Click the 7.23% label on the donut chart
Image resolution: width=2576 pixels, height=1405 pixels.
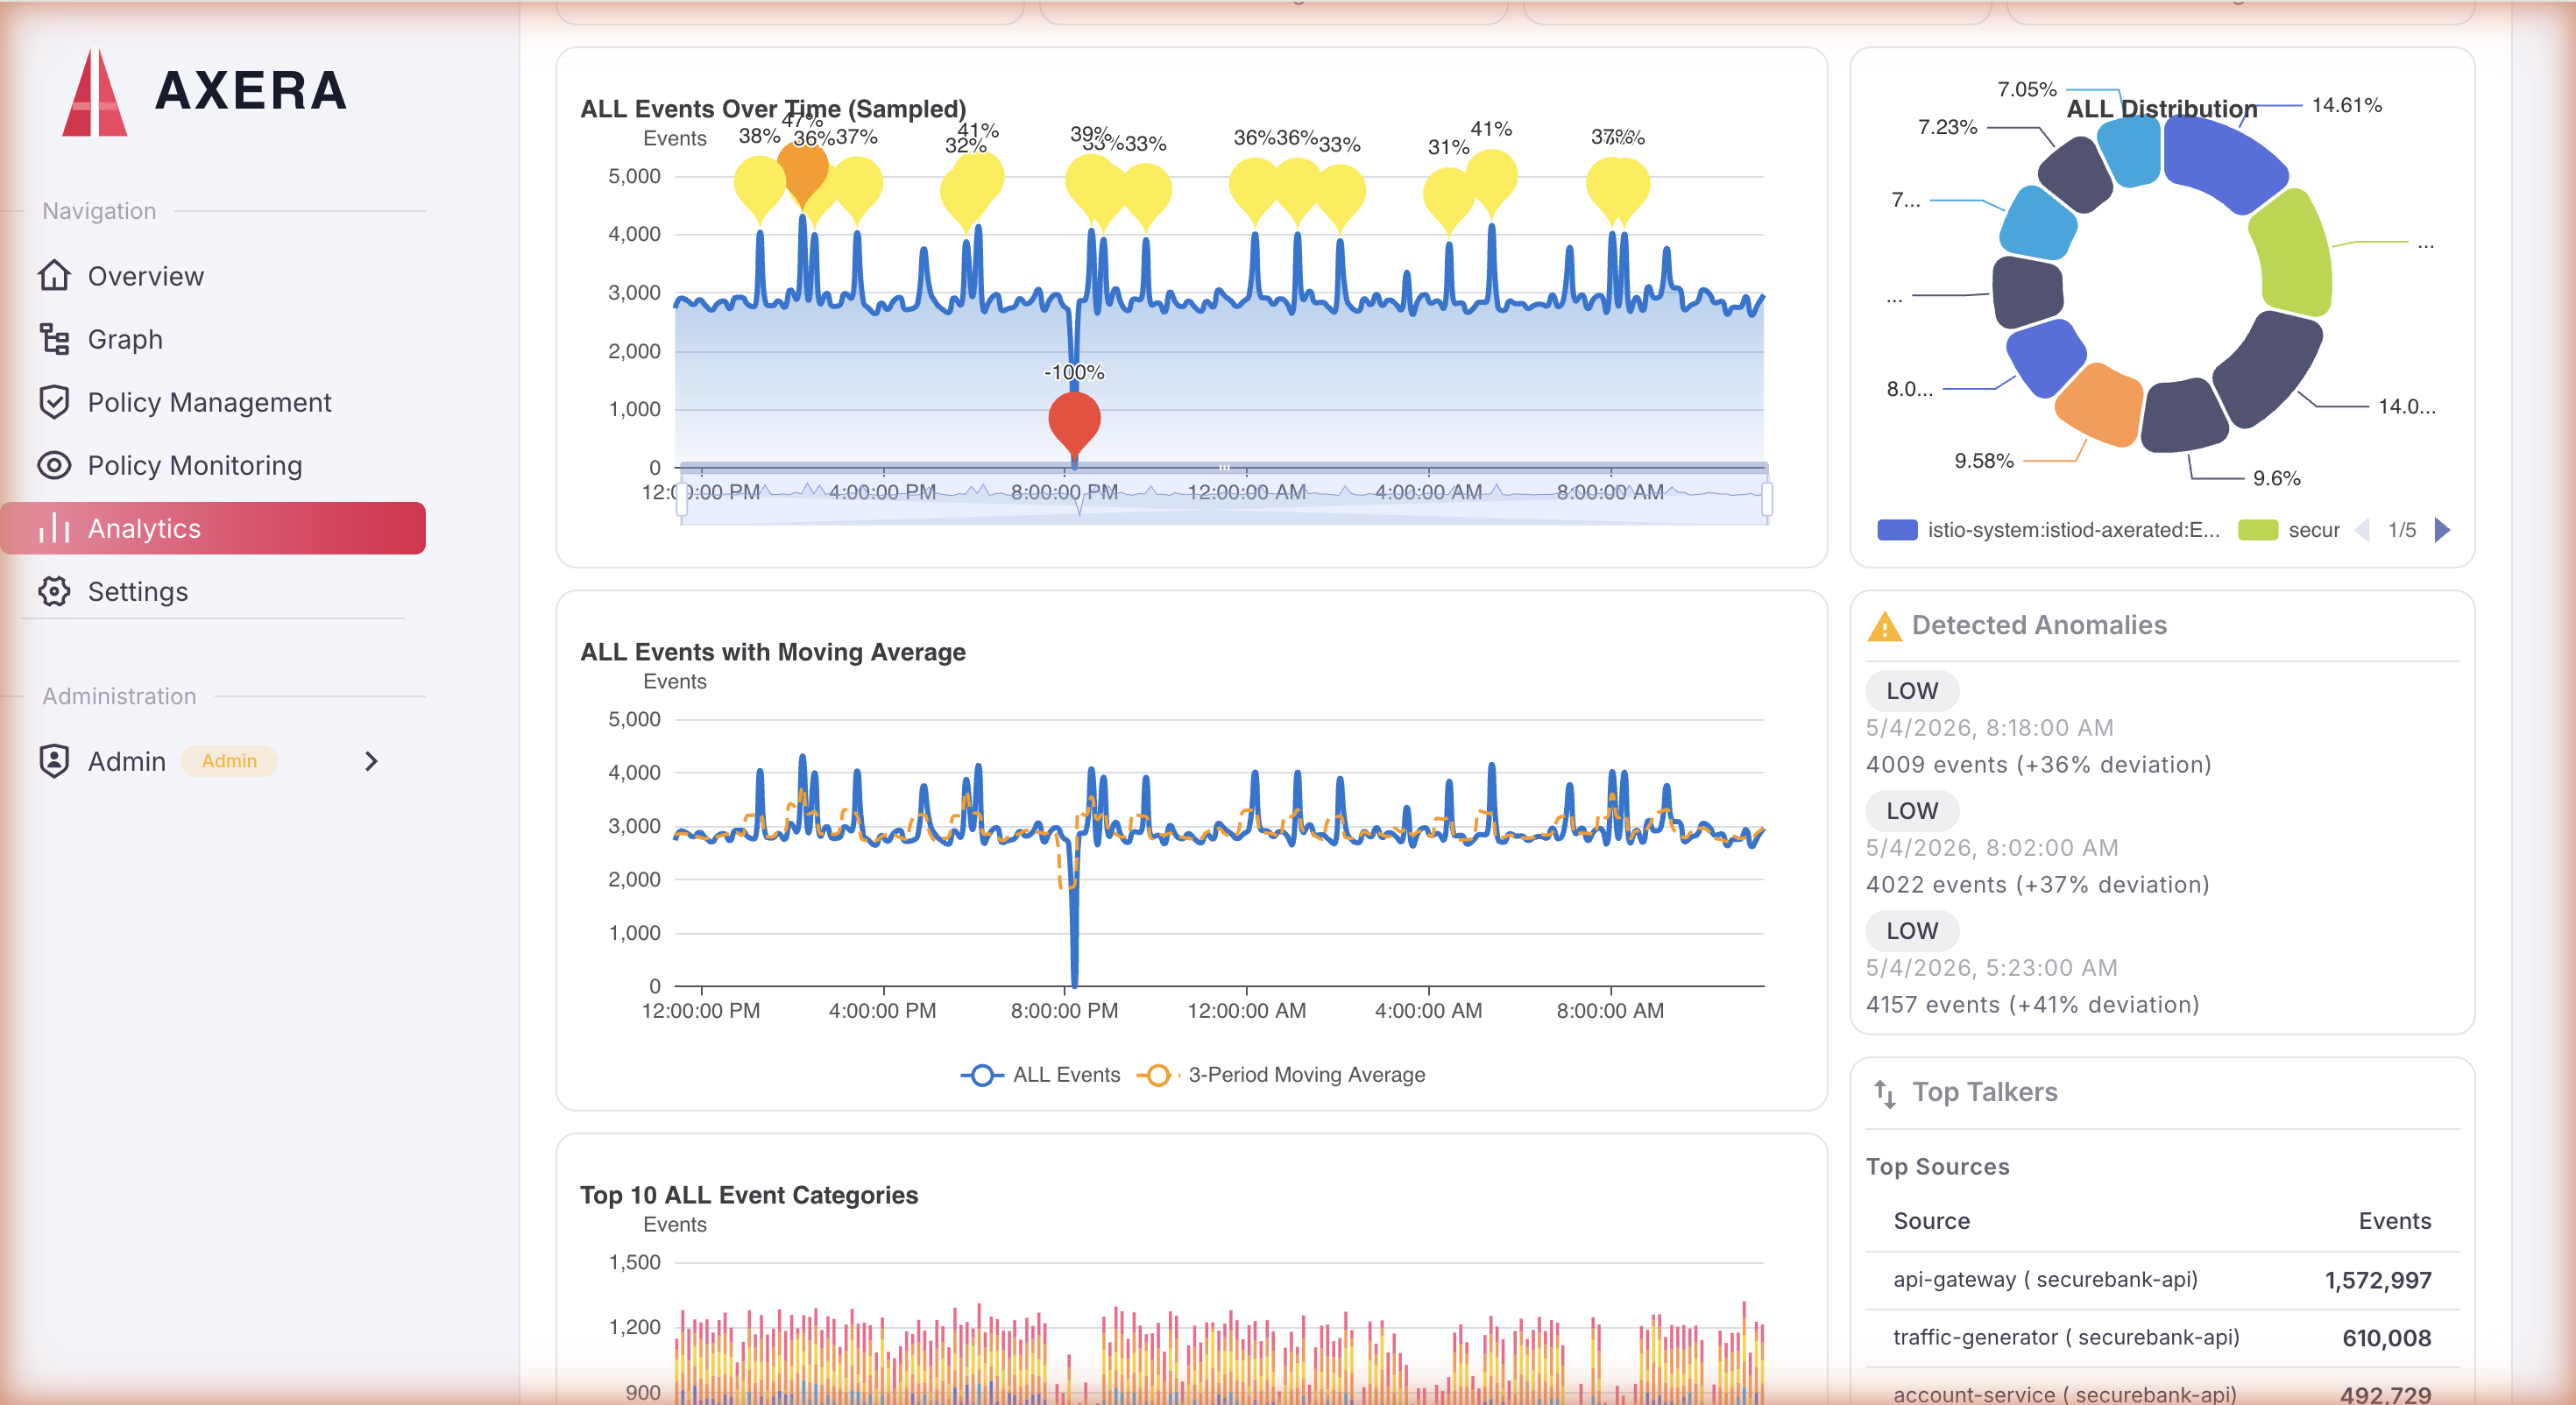[x=1947, y=126]
